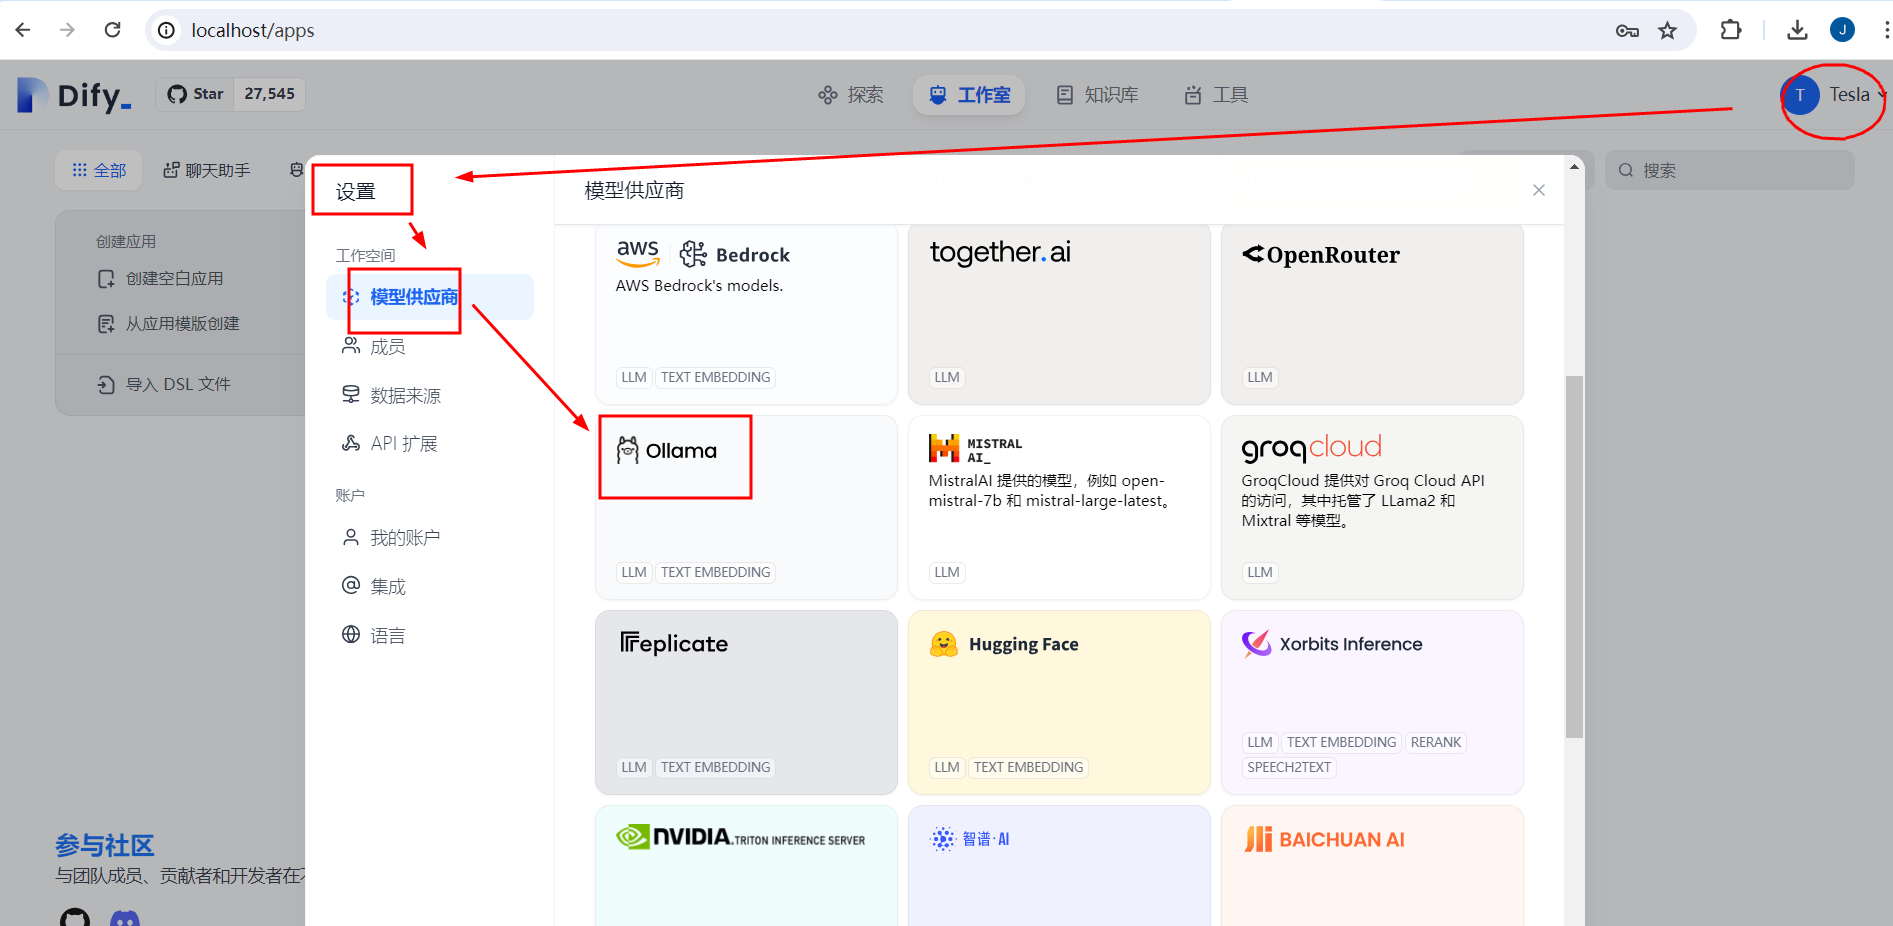Image resolution: width=1893 pixels, height=926 pixels.
Task: Click the 语言 globe icon
Action: (351, 634)
